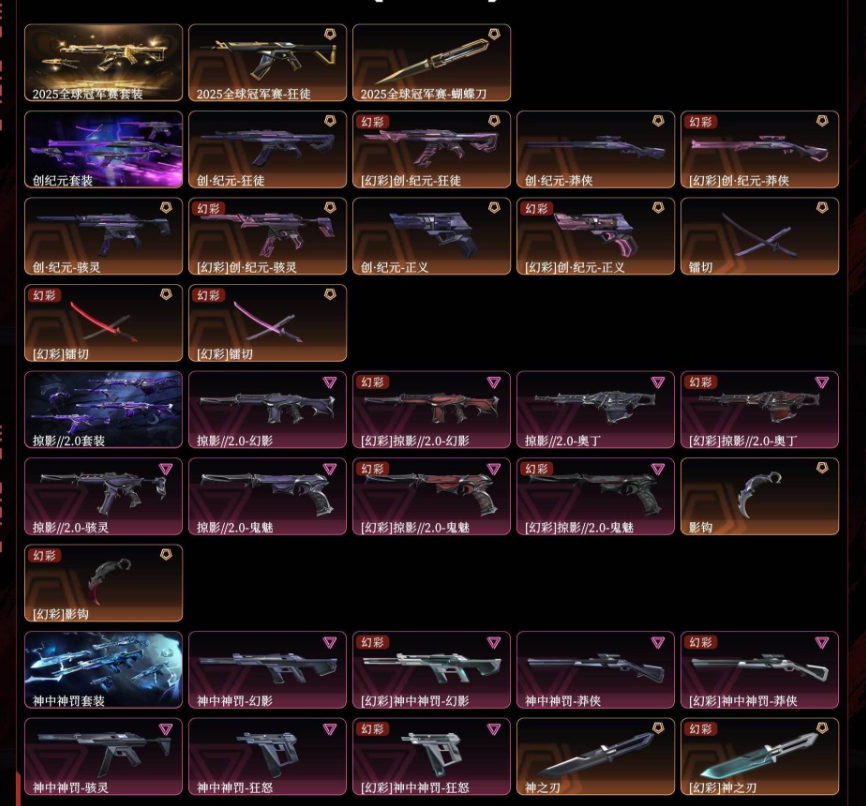This screenshot has height=806, width=866.
Task: Click the 幻彩 tag on [幻彩]创·纪元-狂徒
Action: [372, 122]
